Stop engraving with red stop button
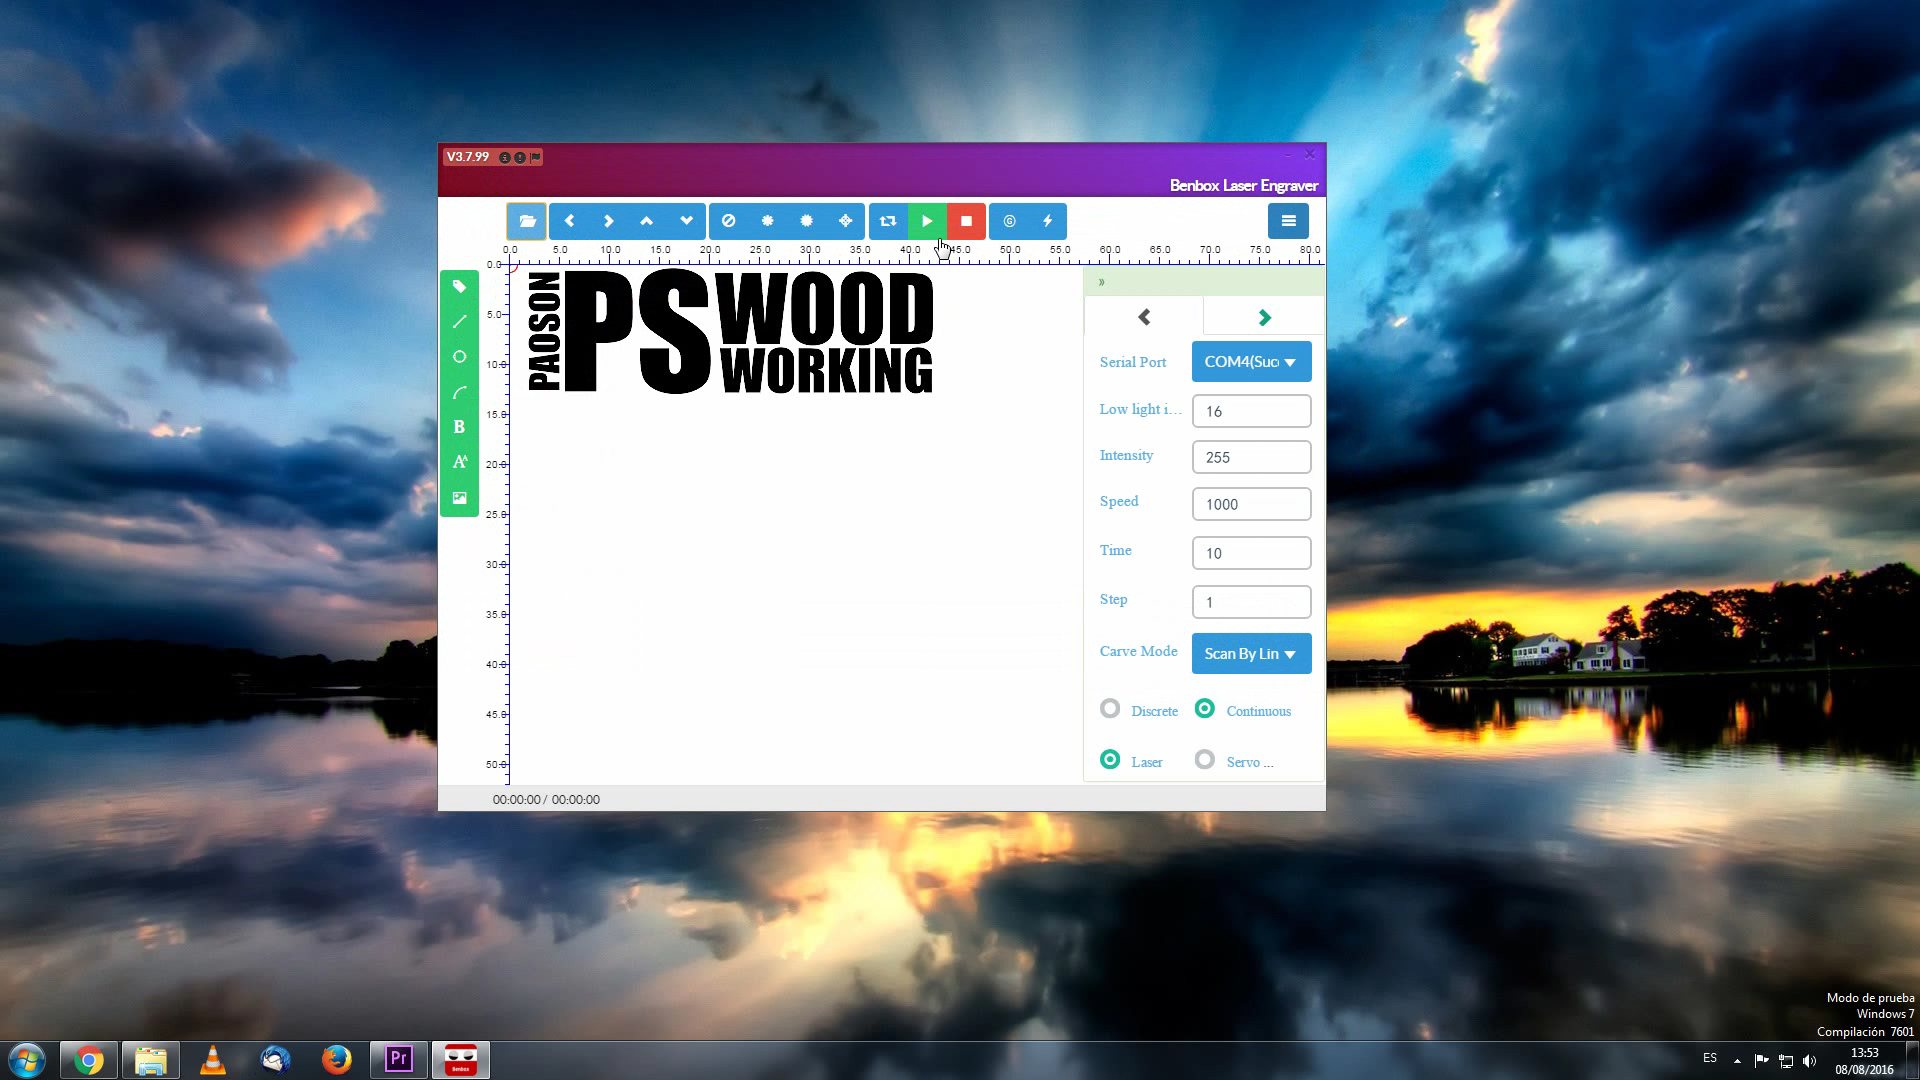The width and height of the screenshot is (1920, 1080). point(966,221)
